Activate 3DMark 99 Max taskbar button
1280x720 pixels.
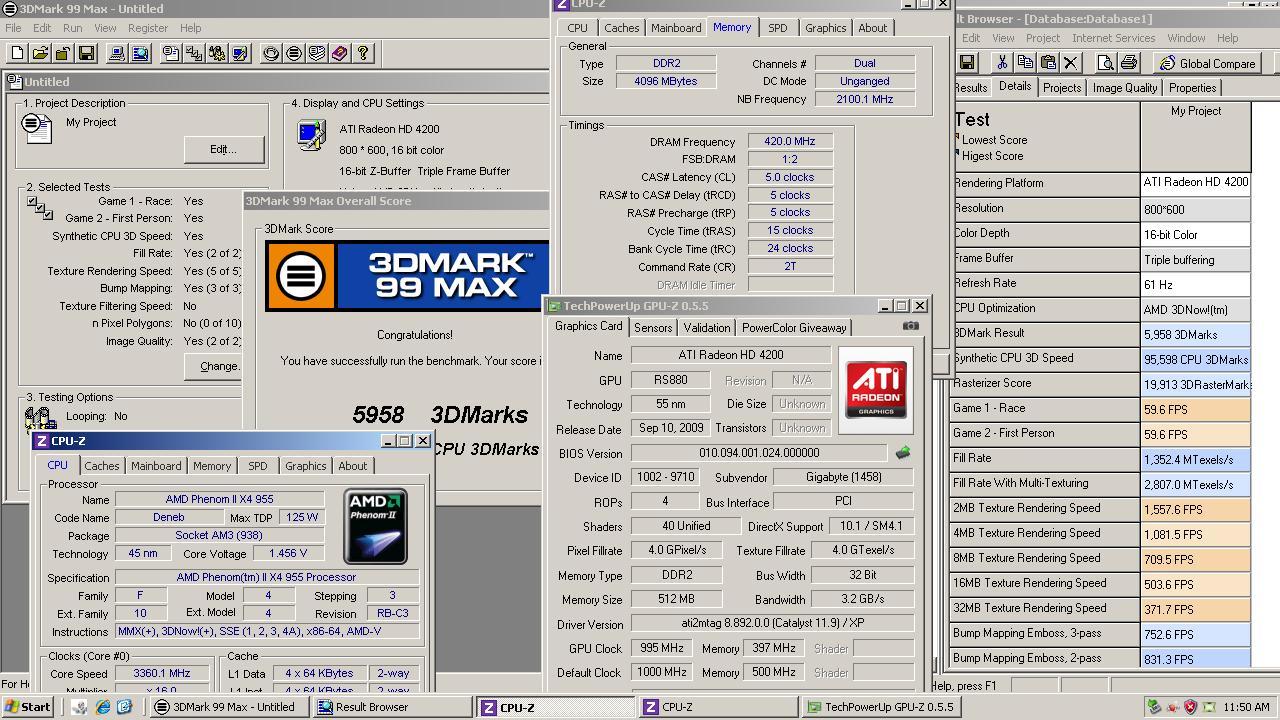228,707
